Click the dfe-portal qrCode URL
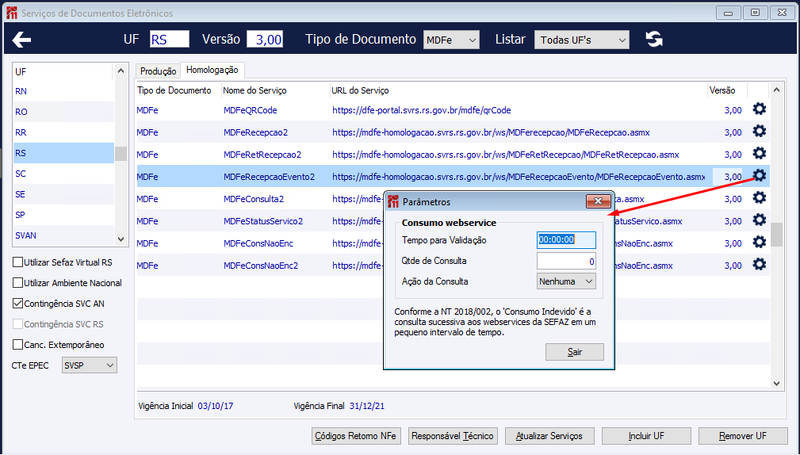Viewport: 800px width, 455px height. click(x=421, y=110)
